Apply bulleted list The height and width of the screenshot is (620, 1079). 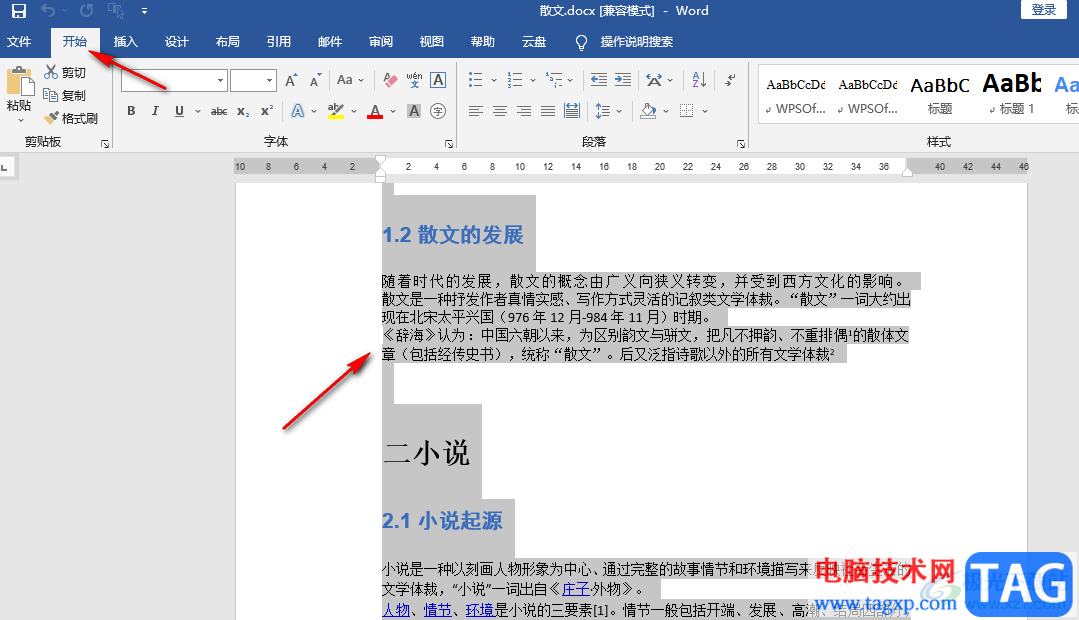[x=476, y=81]
